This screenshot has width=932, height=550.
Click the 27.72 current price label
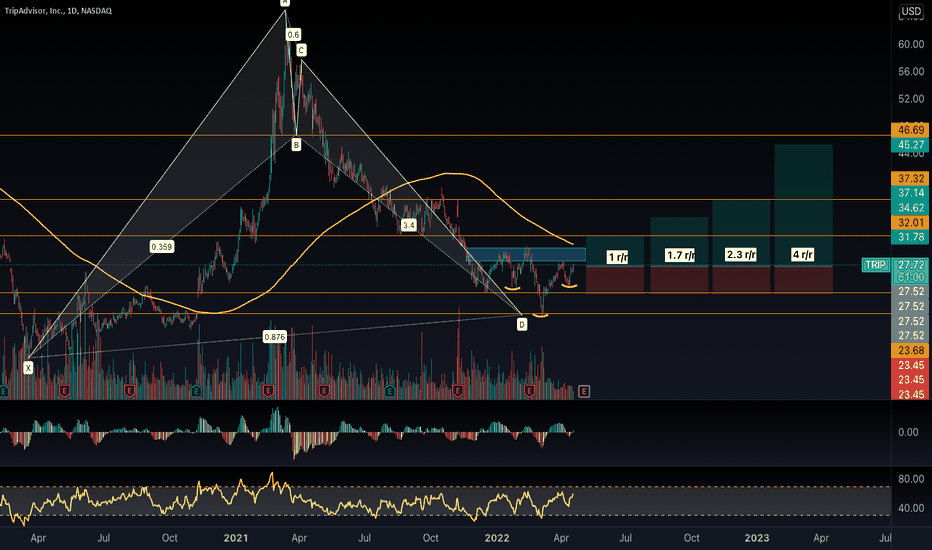click(911, 265)
